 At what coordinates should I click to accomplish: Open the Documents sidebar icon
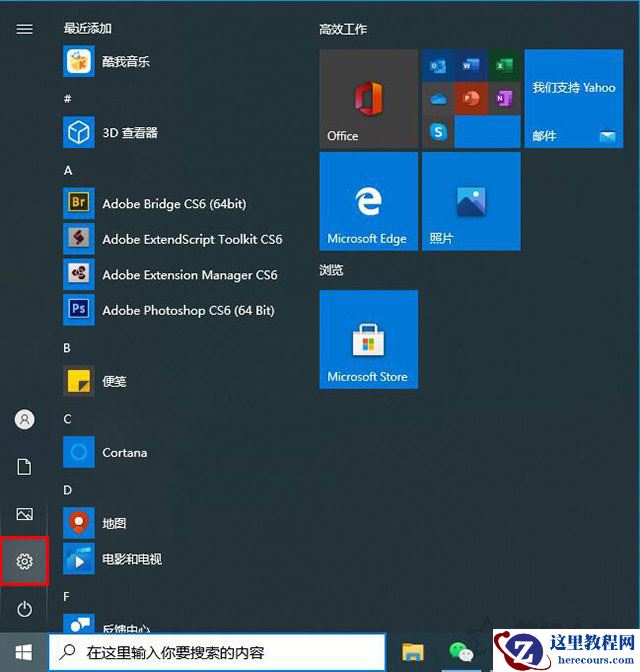tap(24, 467)
